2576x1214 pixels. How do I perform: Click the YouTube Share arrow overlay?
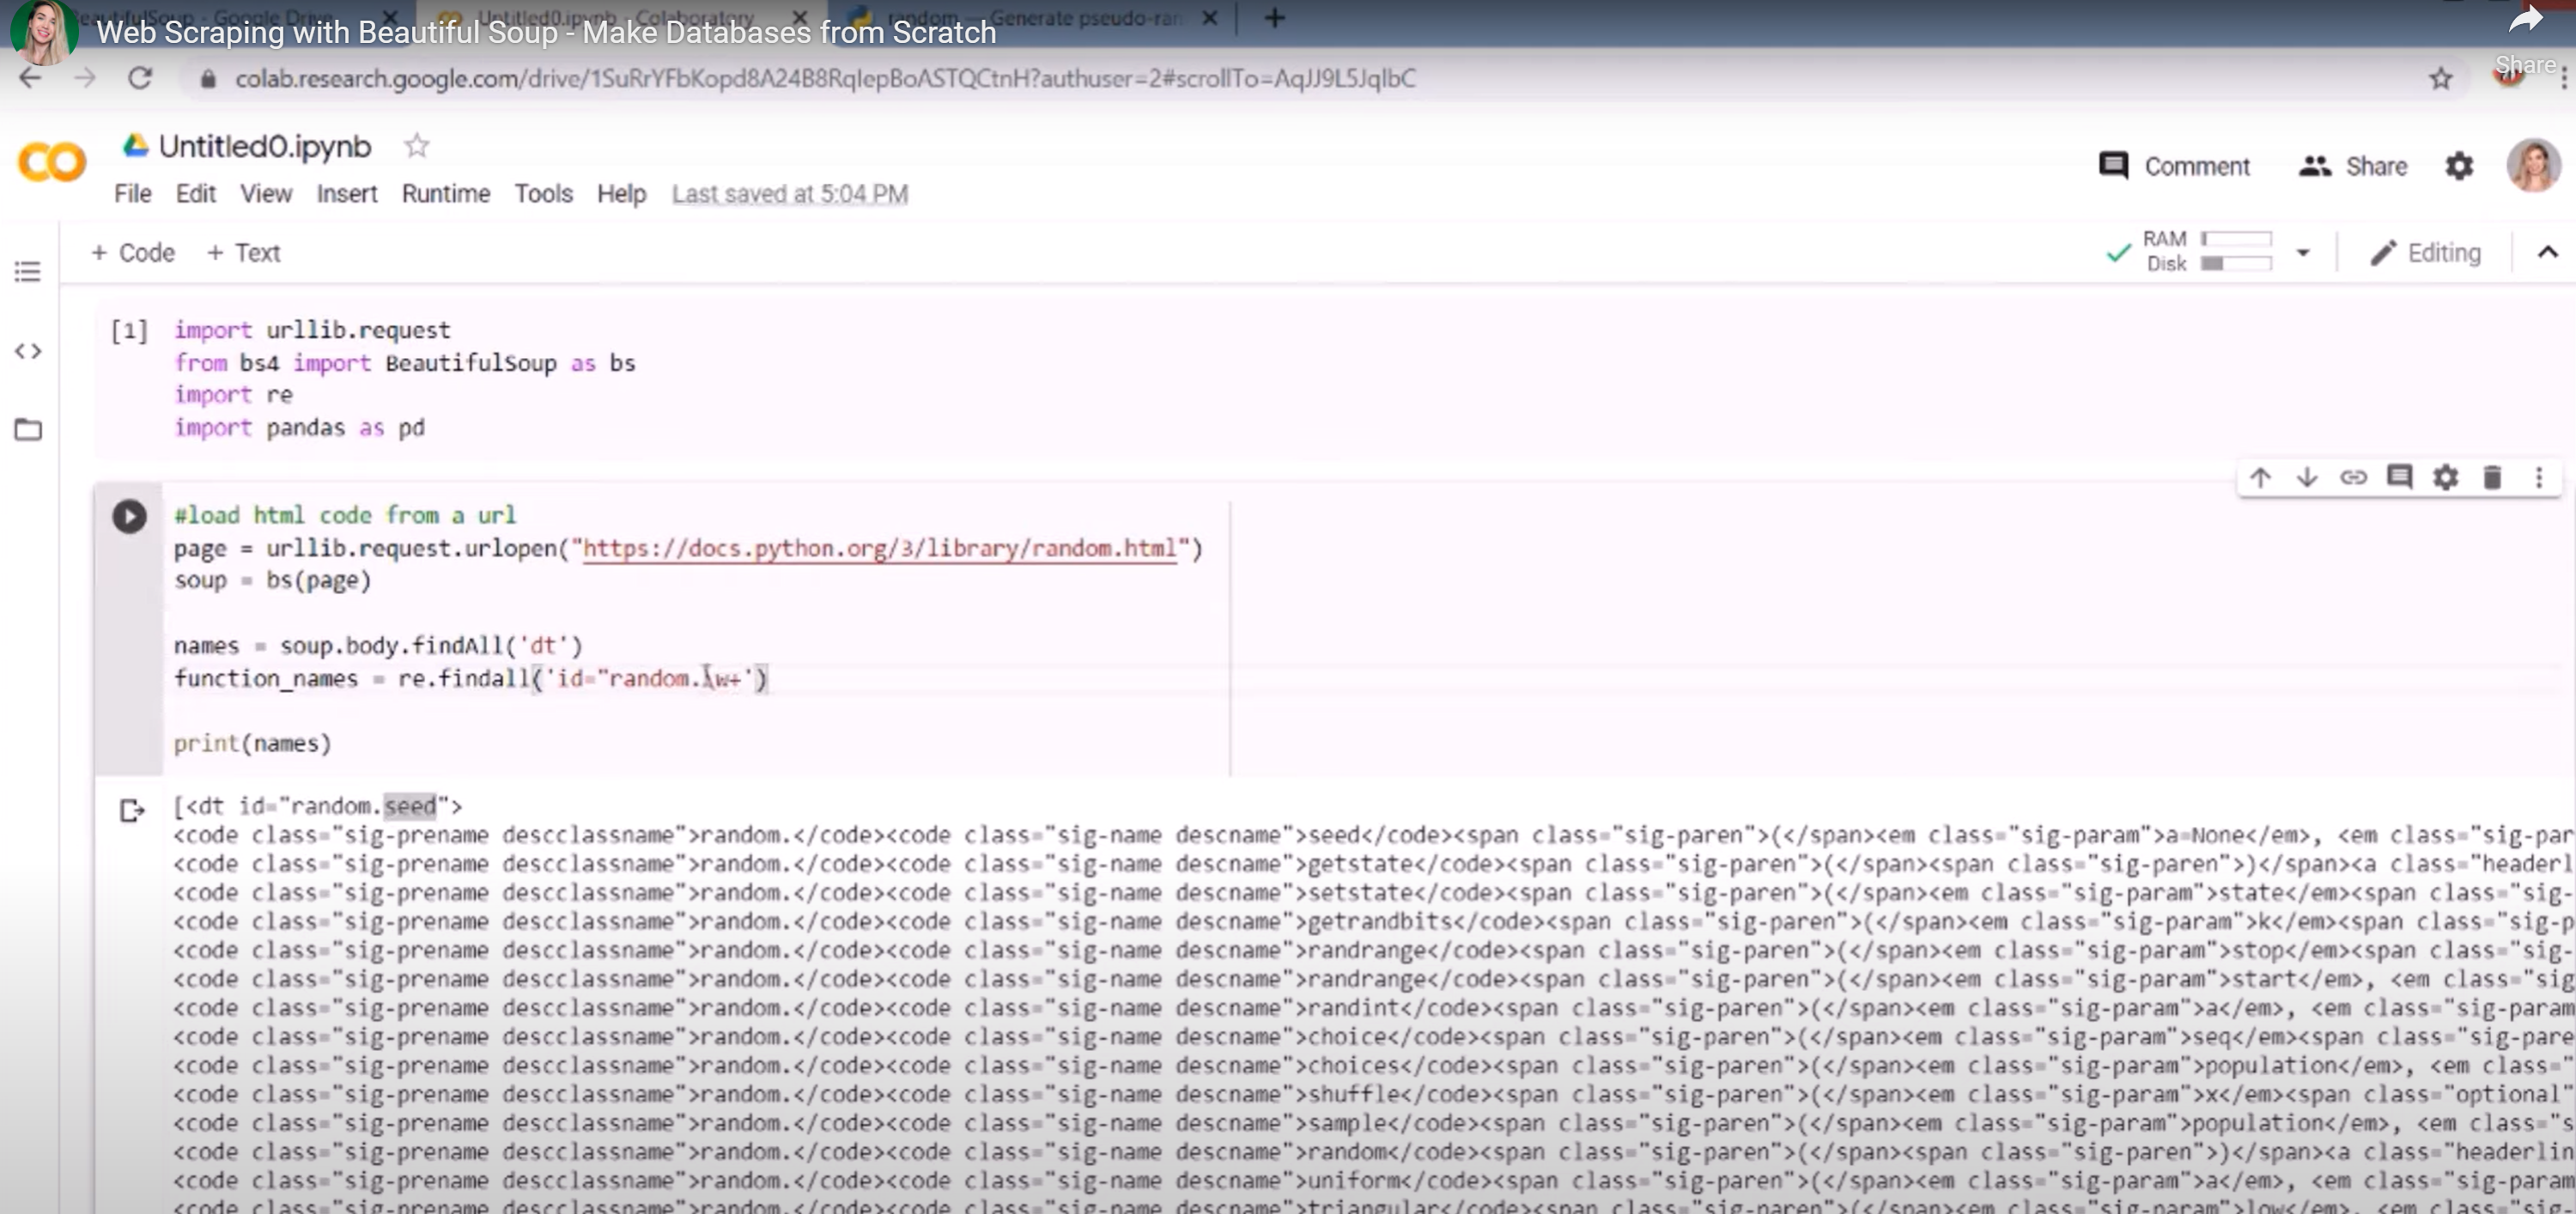pos(2526,20)
